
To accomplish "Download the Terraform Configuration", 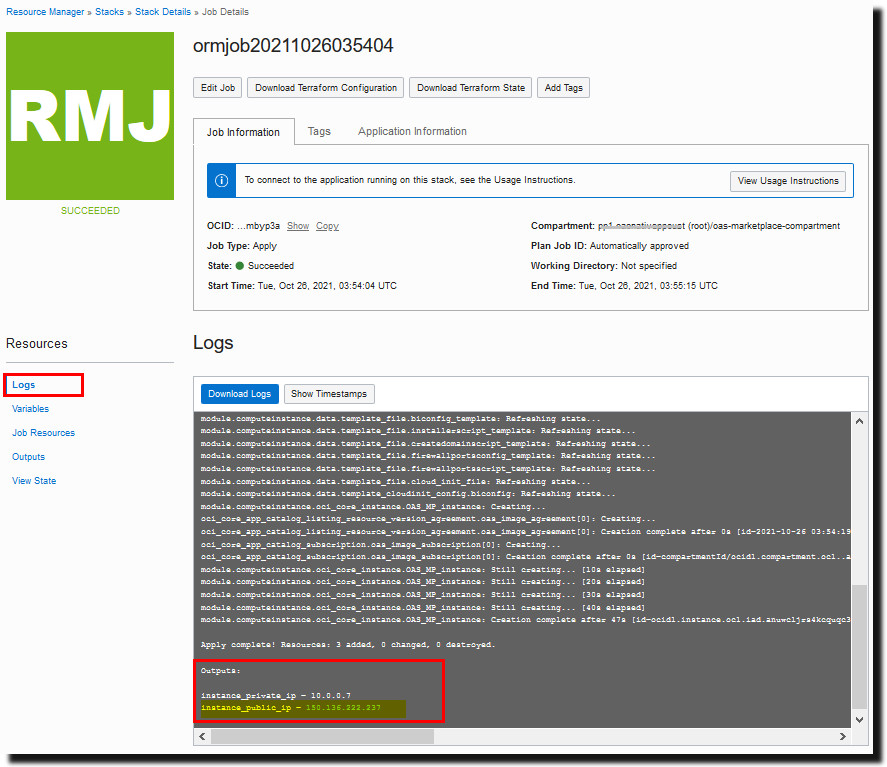I will click(x=324, y=87).
